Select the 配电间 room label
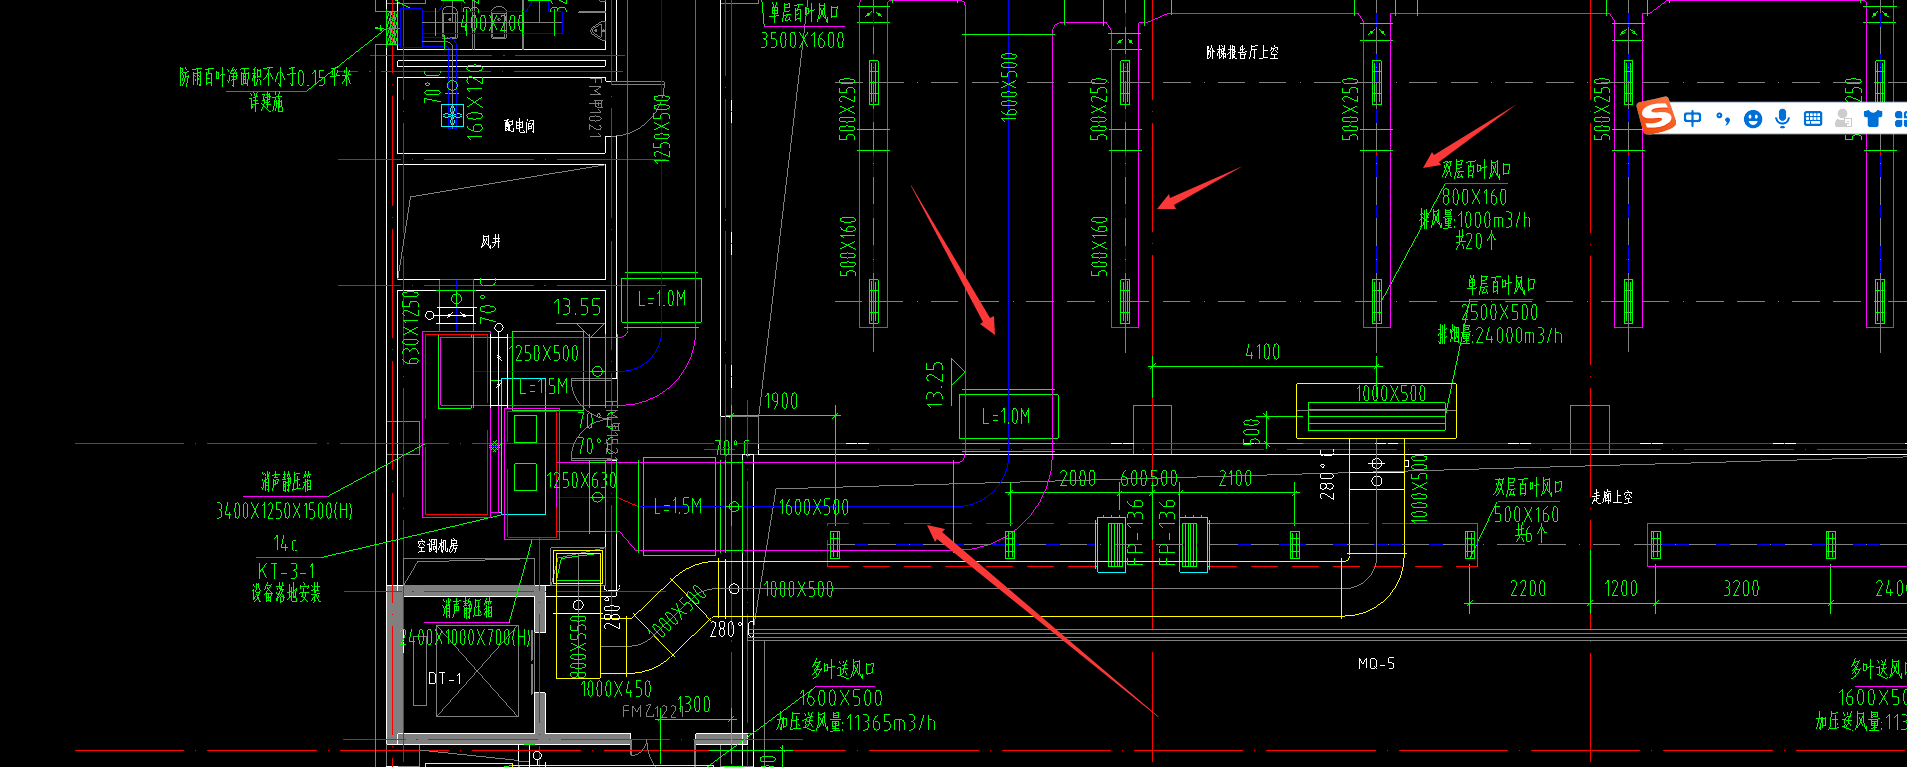 coord(519,126)
